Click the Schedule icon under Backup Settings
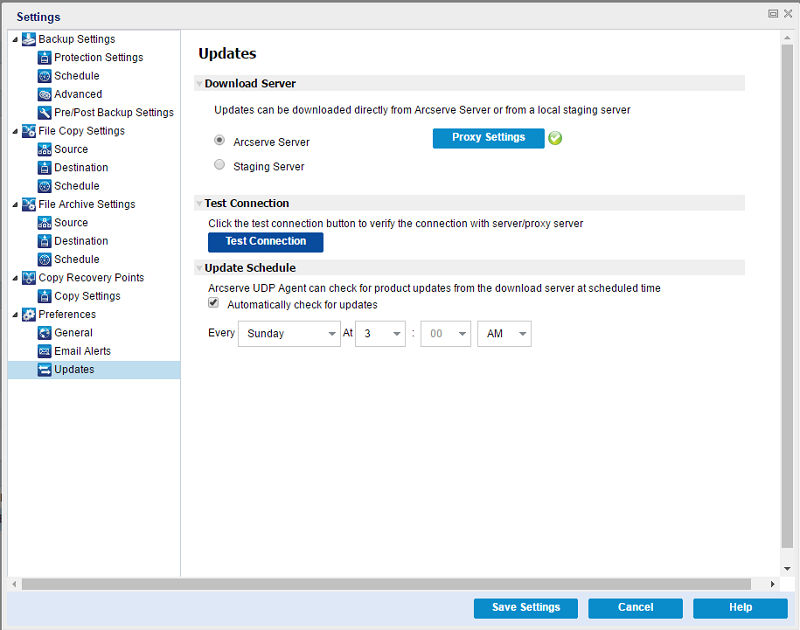Image resolution: width=800 pixels, height=630 pixels. coord(44,76)
